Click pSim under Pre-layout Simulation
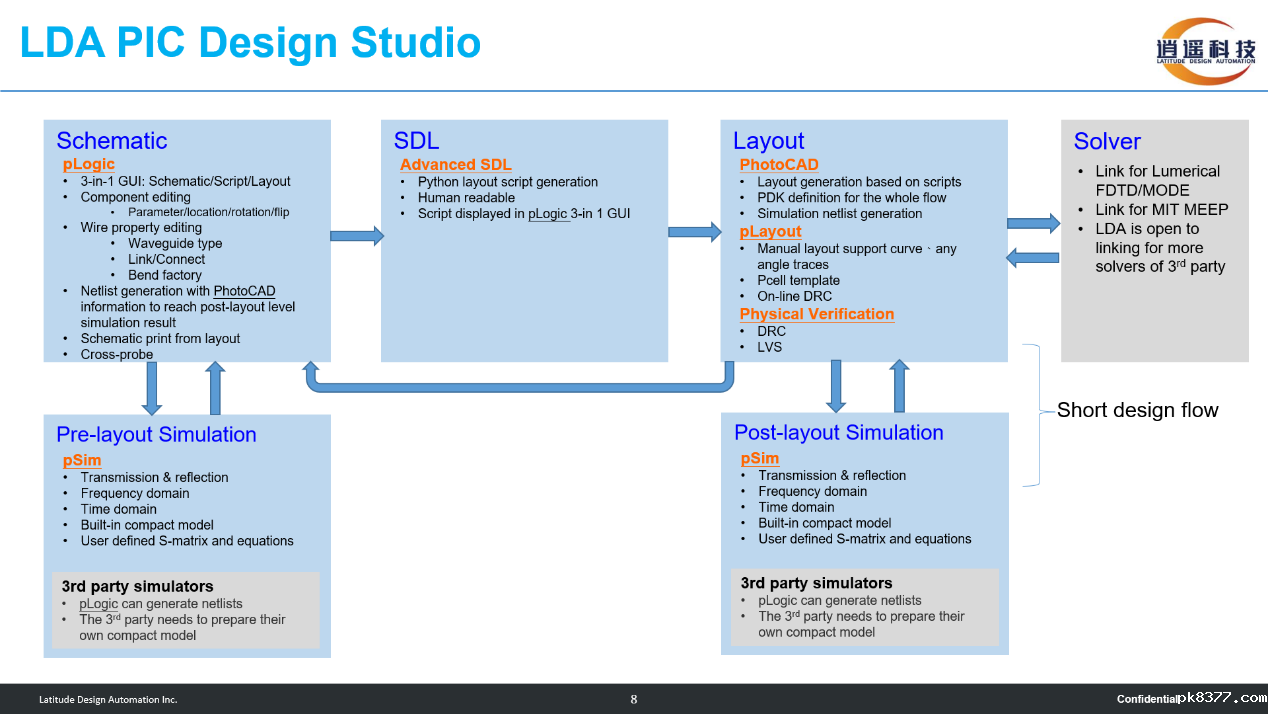Viewport: 1268px width, 714px height. click(82, 461)
